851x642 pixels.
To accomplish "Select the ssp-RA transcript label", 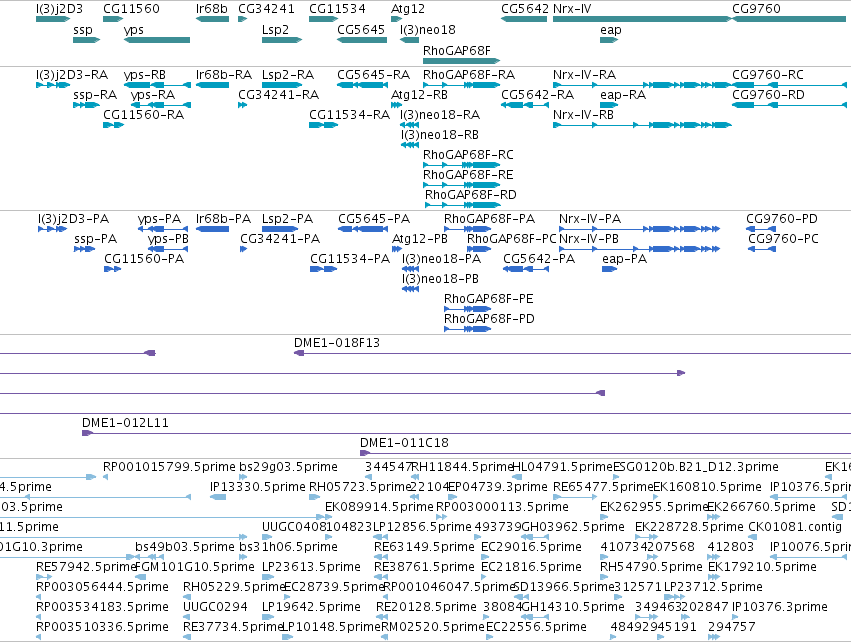I will click(x=95, y=95).
